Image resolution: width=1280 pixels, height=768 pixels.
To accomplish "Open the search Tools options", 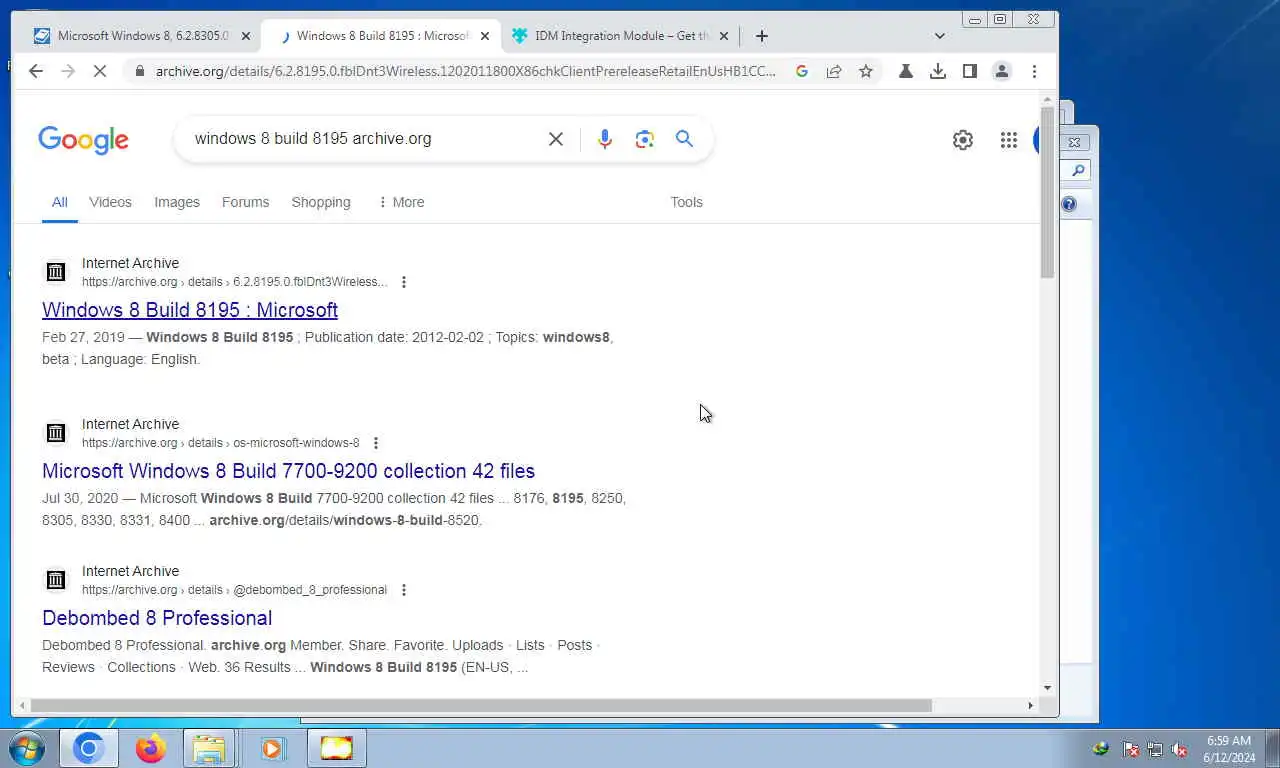I will point(686,202).
